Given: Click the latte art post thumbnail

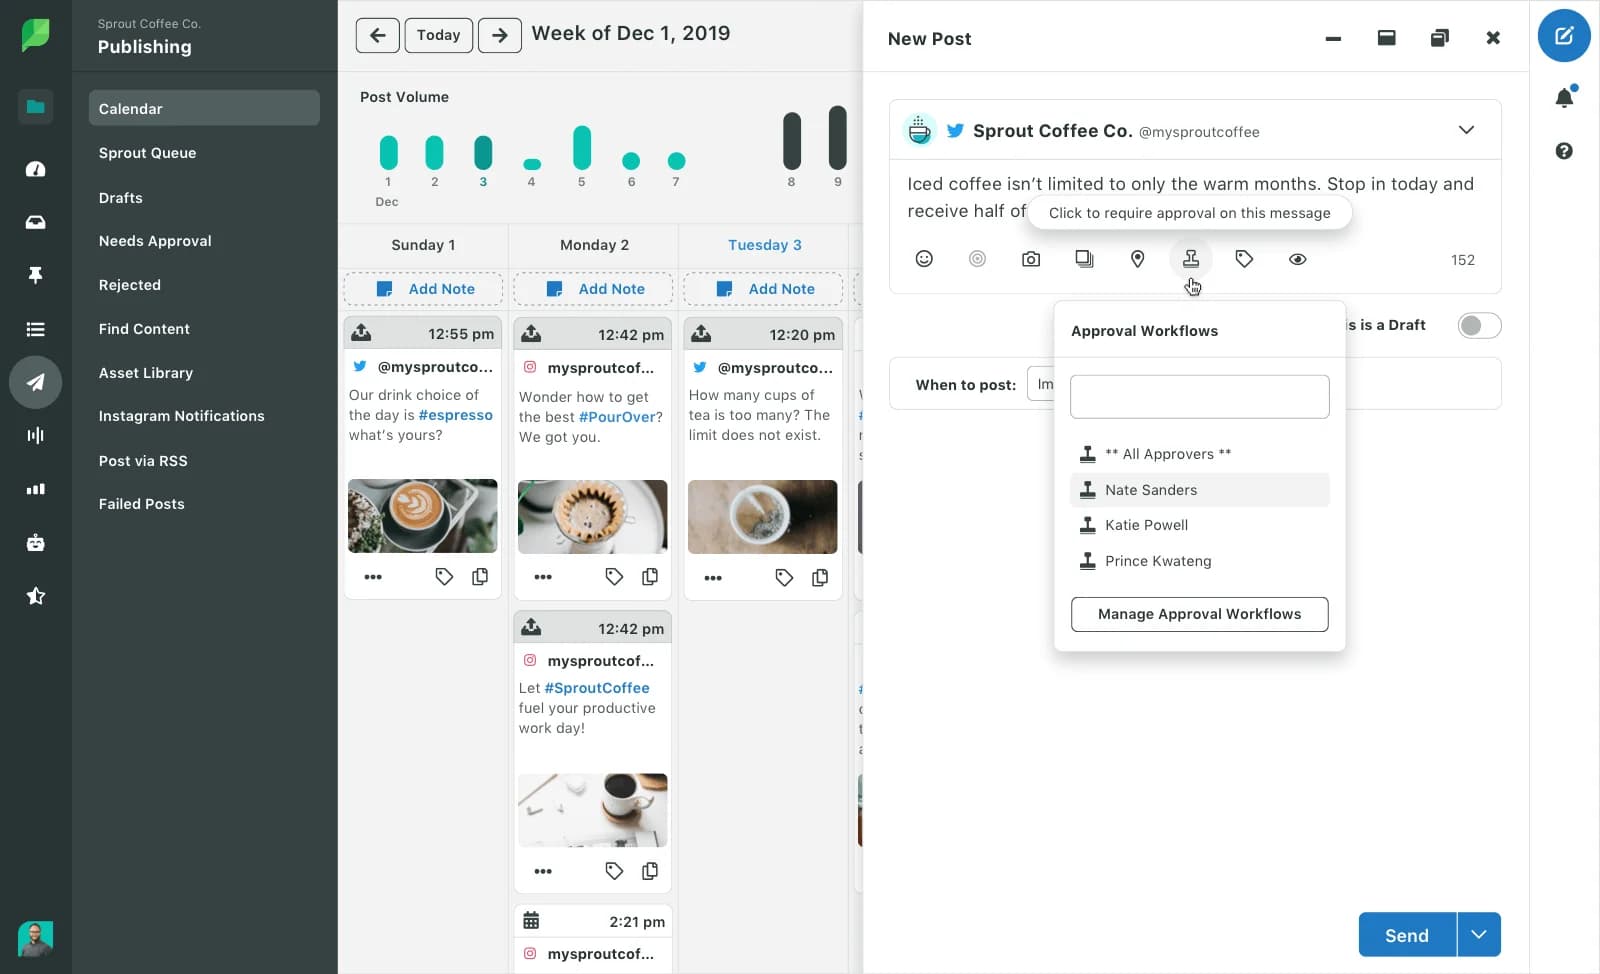Looking at the screenshot, I should coord(422,516).
